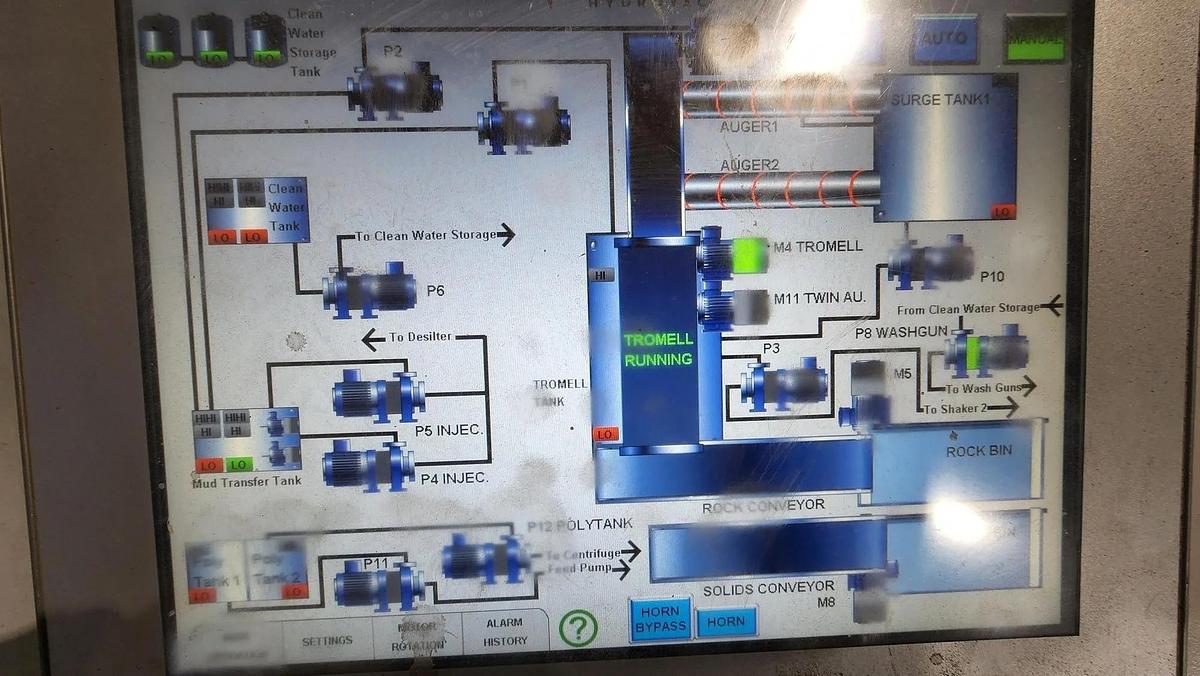This screenshot has height=676, width=1200.
Task: Open the green help question mark
Action: [x=575, y=628]
